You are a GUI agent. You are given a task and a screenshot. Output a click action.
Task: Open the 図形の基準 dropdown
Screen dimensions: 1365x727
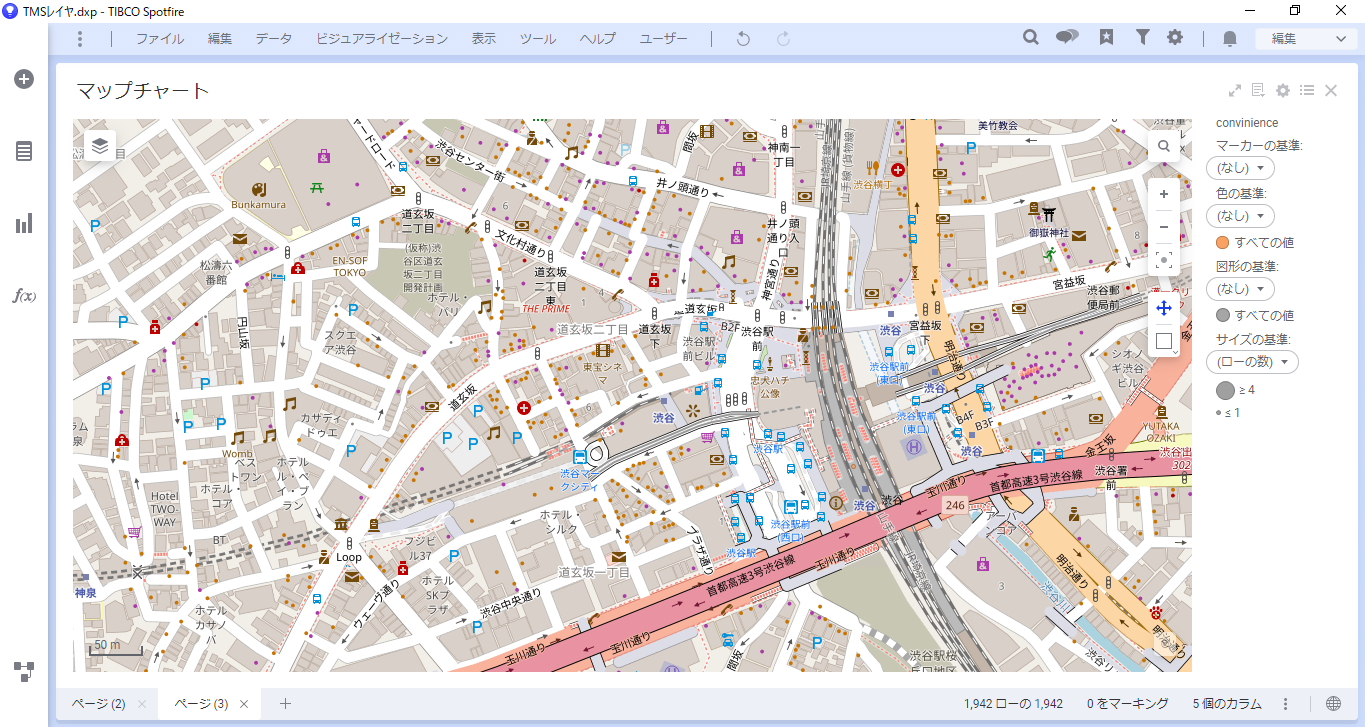(x=1241, y=289)
